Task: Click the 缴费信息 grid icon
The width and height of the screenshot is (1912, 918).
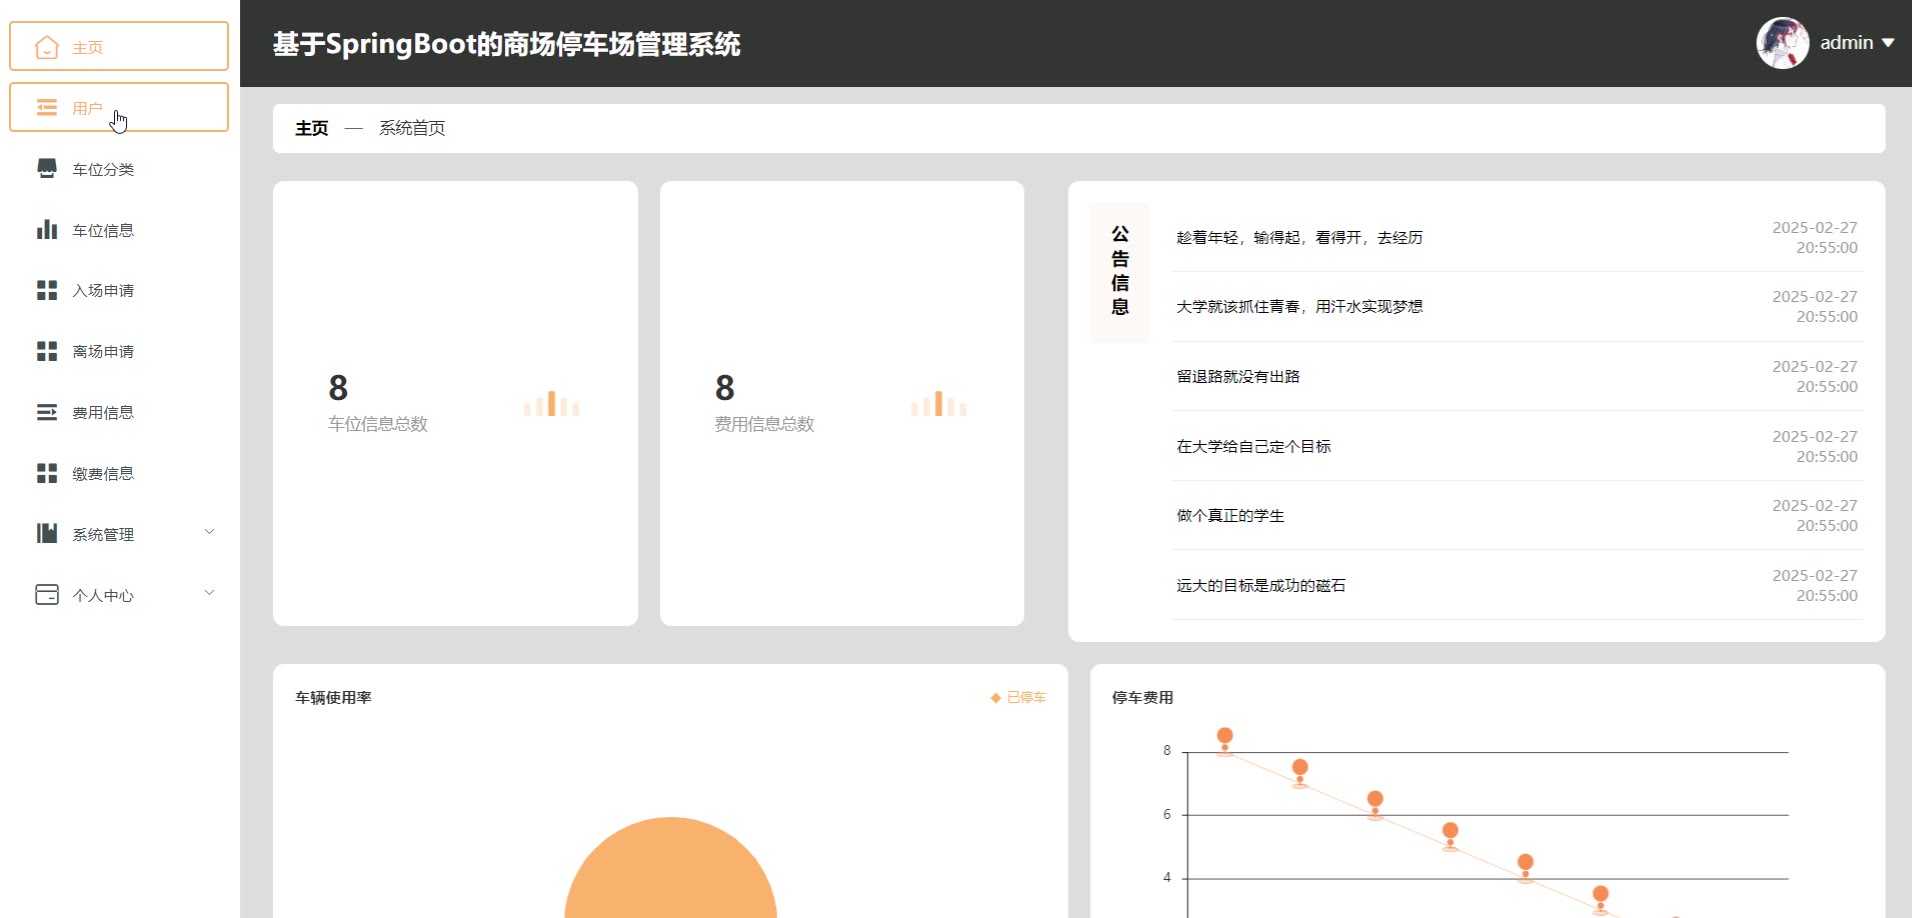Action: click(47, 473)
